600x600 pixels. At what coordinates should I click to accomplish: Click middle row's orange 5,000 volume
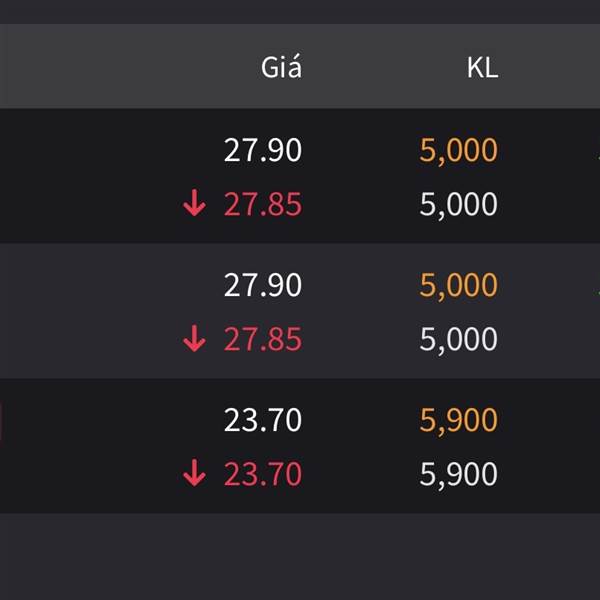point(458,286)
